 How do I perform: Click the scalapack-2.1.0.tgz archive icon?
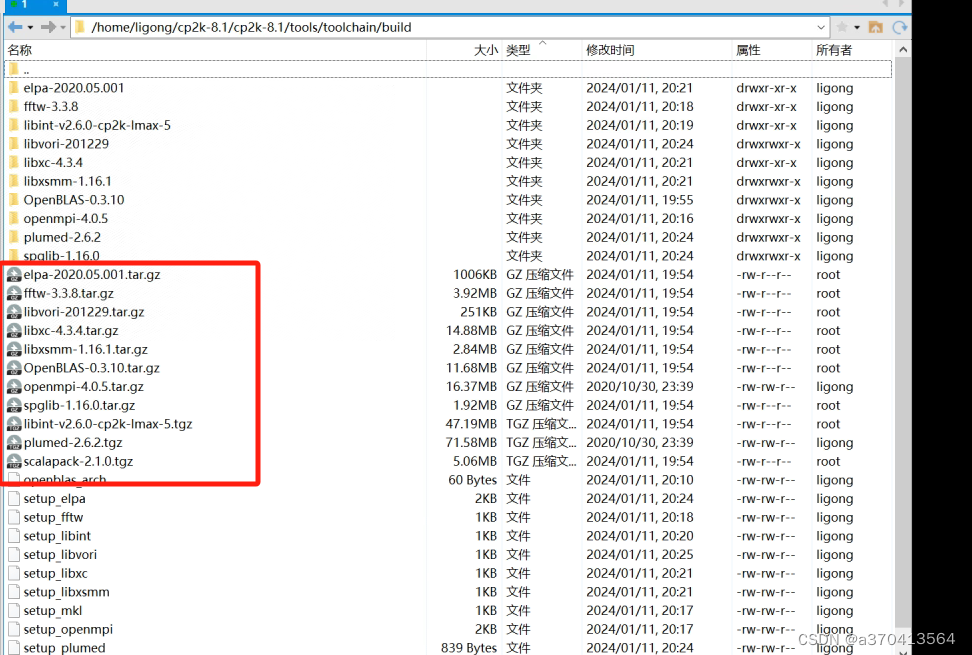[13, 461]
